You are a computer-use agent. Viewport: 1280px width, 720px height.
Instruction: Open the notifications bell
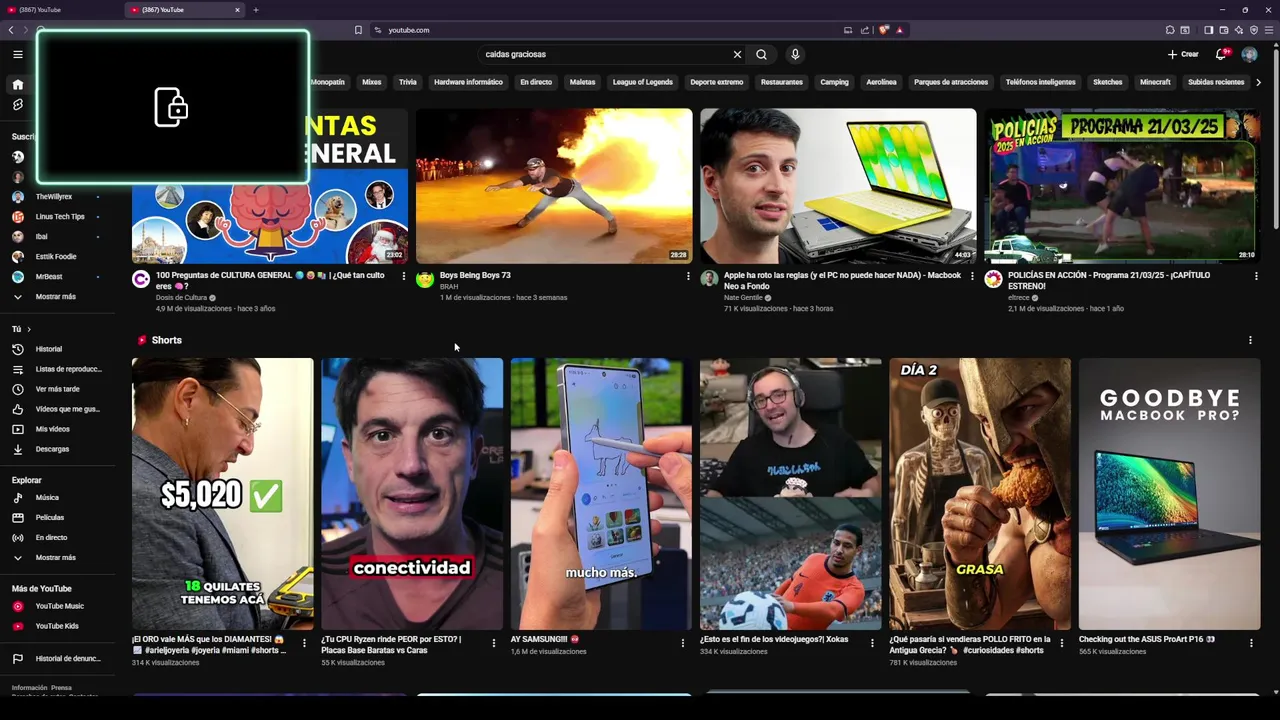pos(1221,54)
